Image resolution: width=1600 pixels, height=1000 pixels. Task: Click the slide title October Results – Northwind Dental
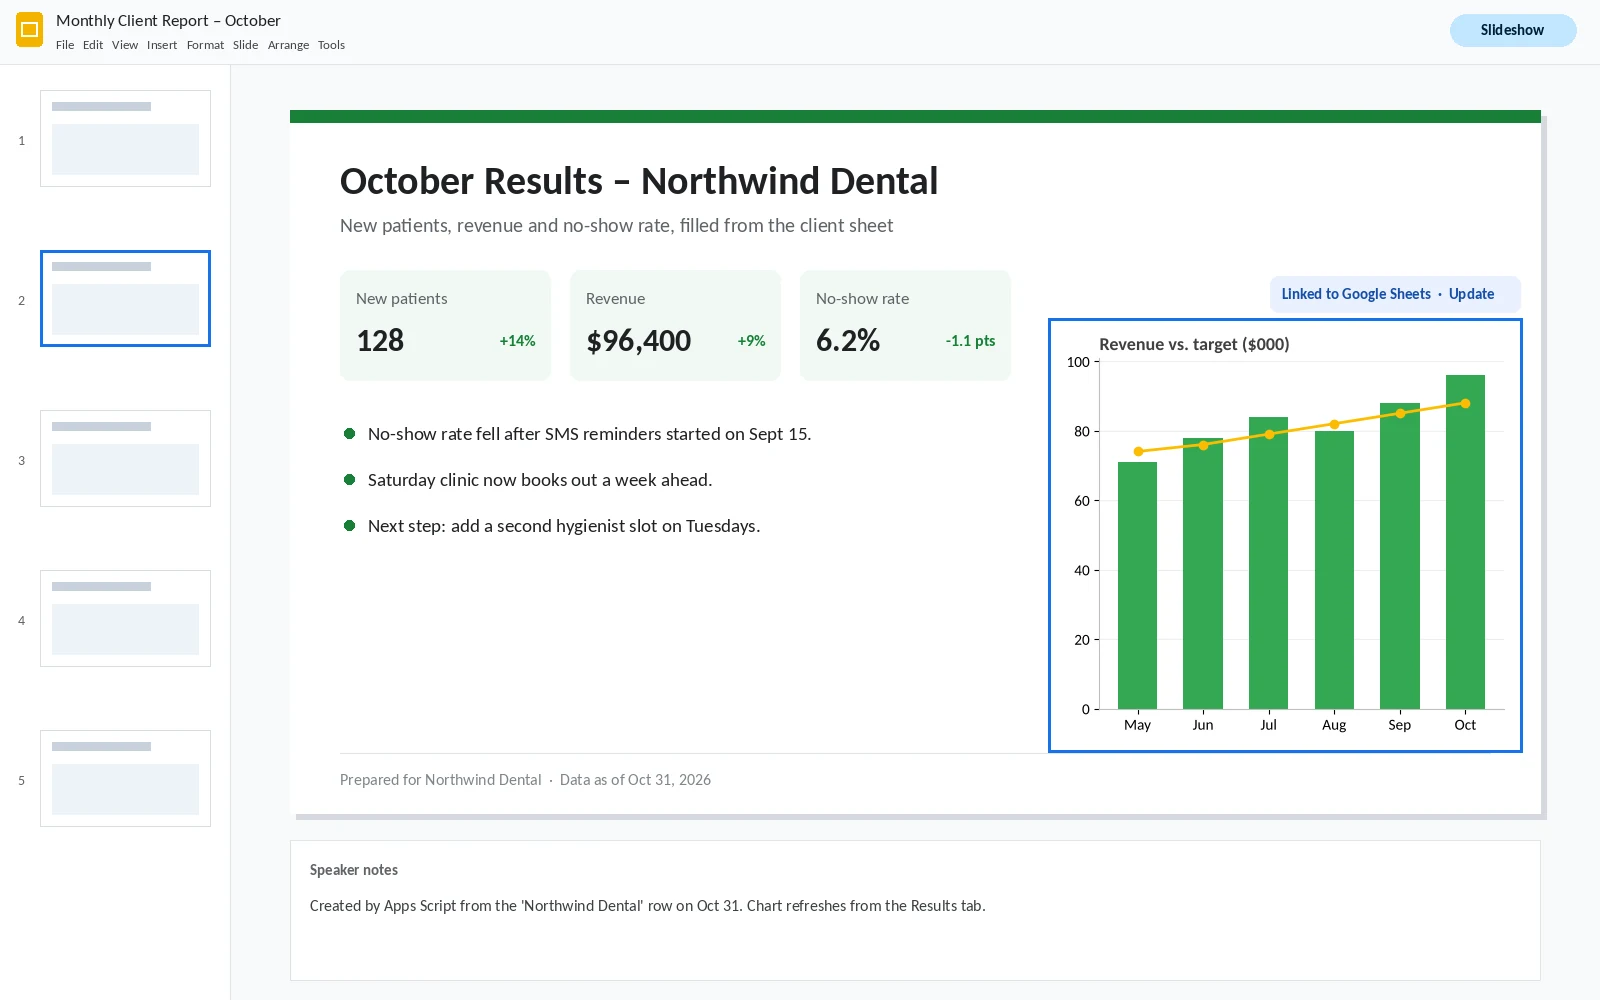coord(639,181)
